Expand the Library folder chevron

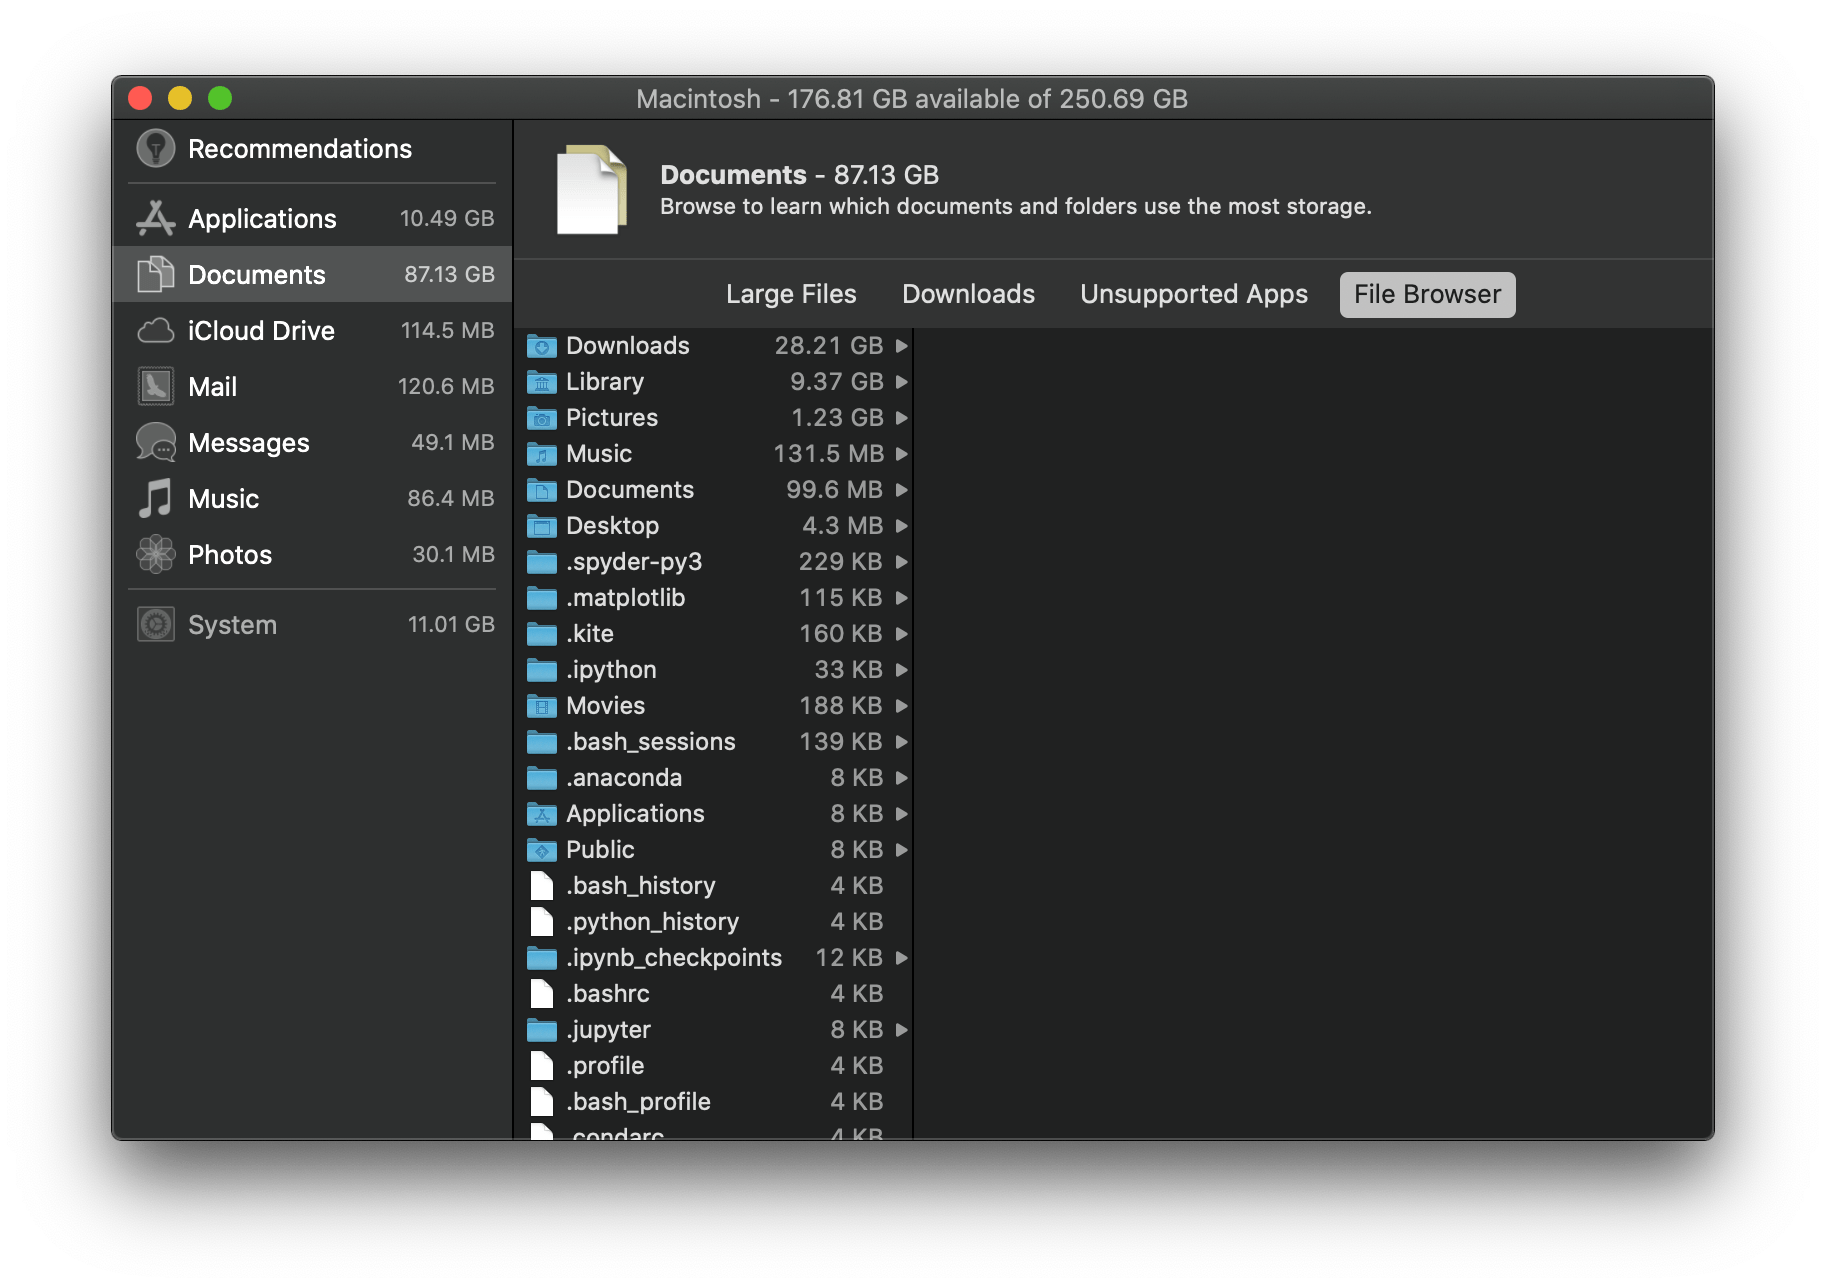[x=901, y=381]
